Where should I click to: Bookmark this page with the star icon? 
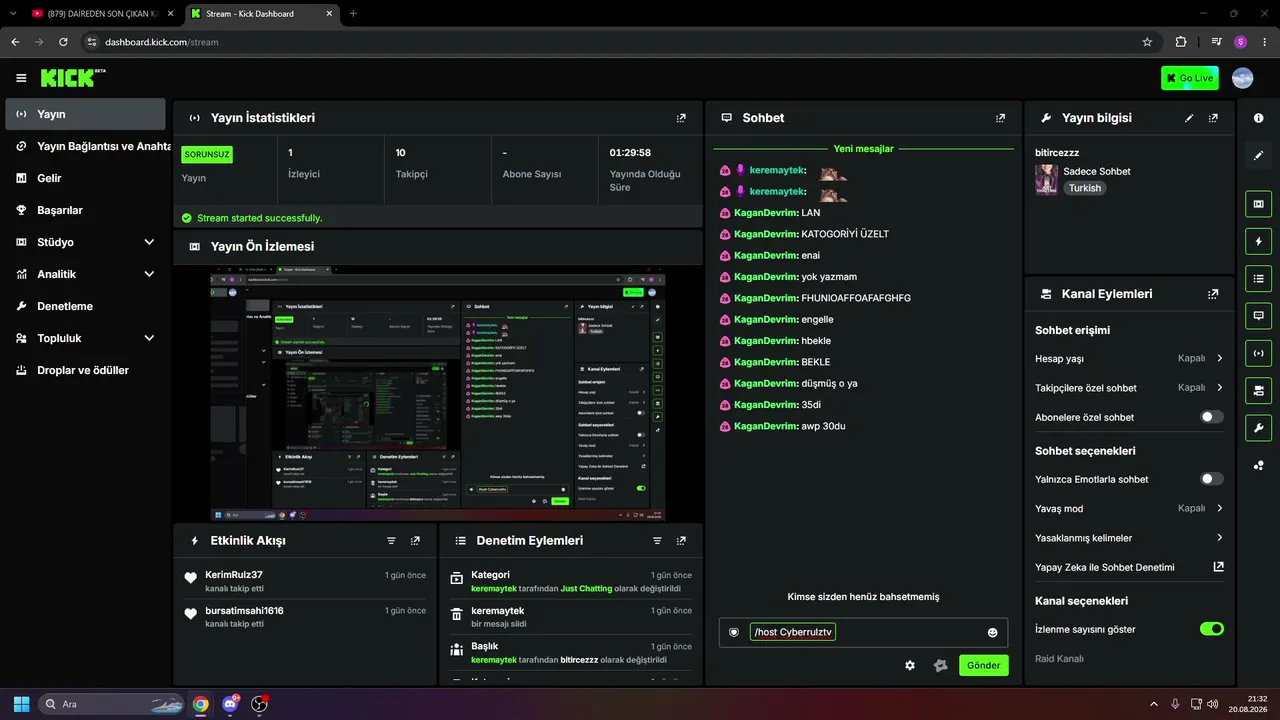pos(1147,42)
